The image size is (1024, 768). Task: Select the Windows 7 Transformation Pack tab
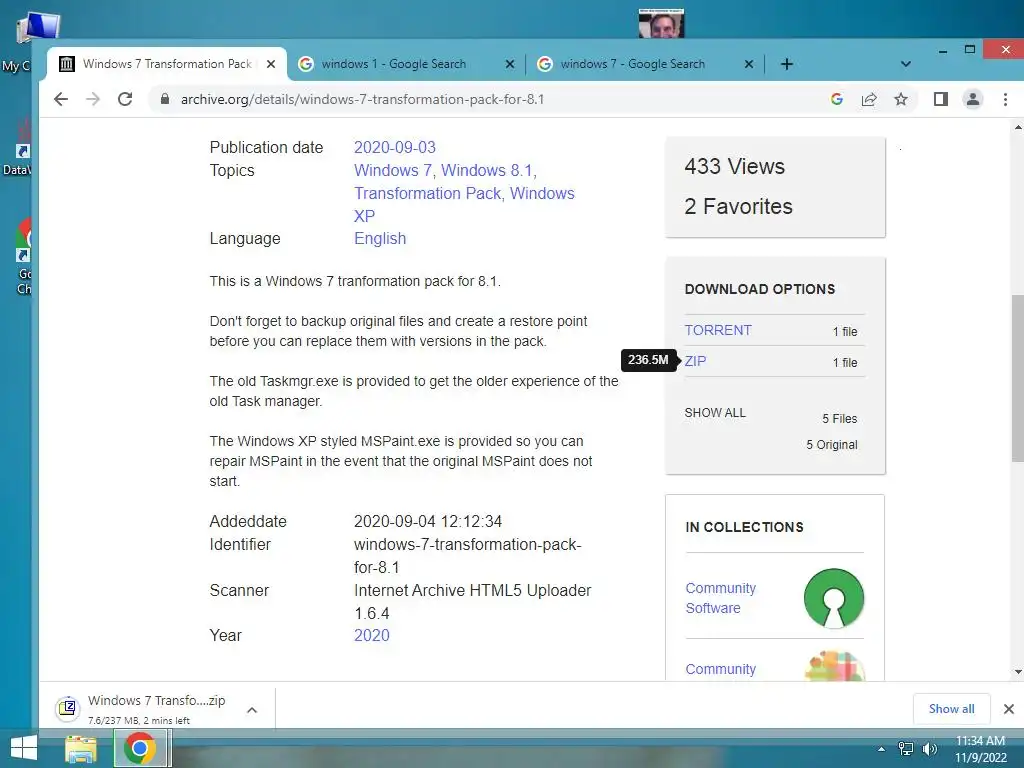click(167, 64)
